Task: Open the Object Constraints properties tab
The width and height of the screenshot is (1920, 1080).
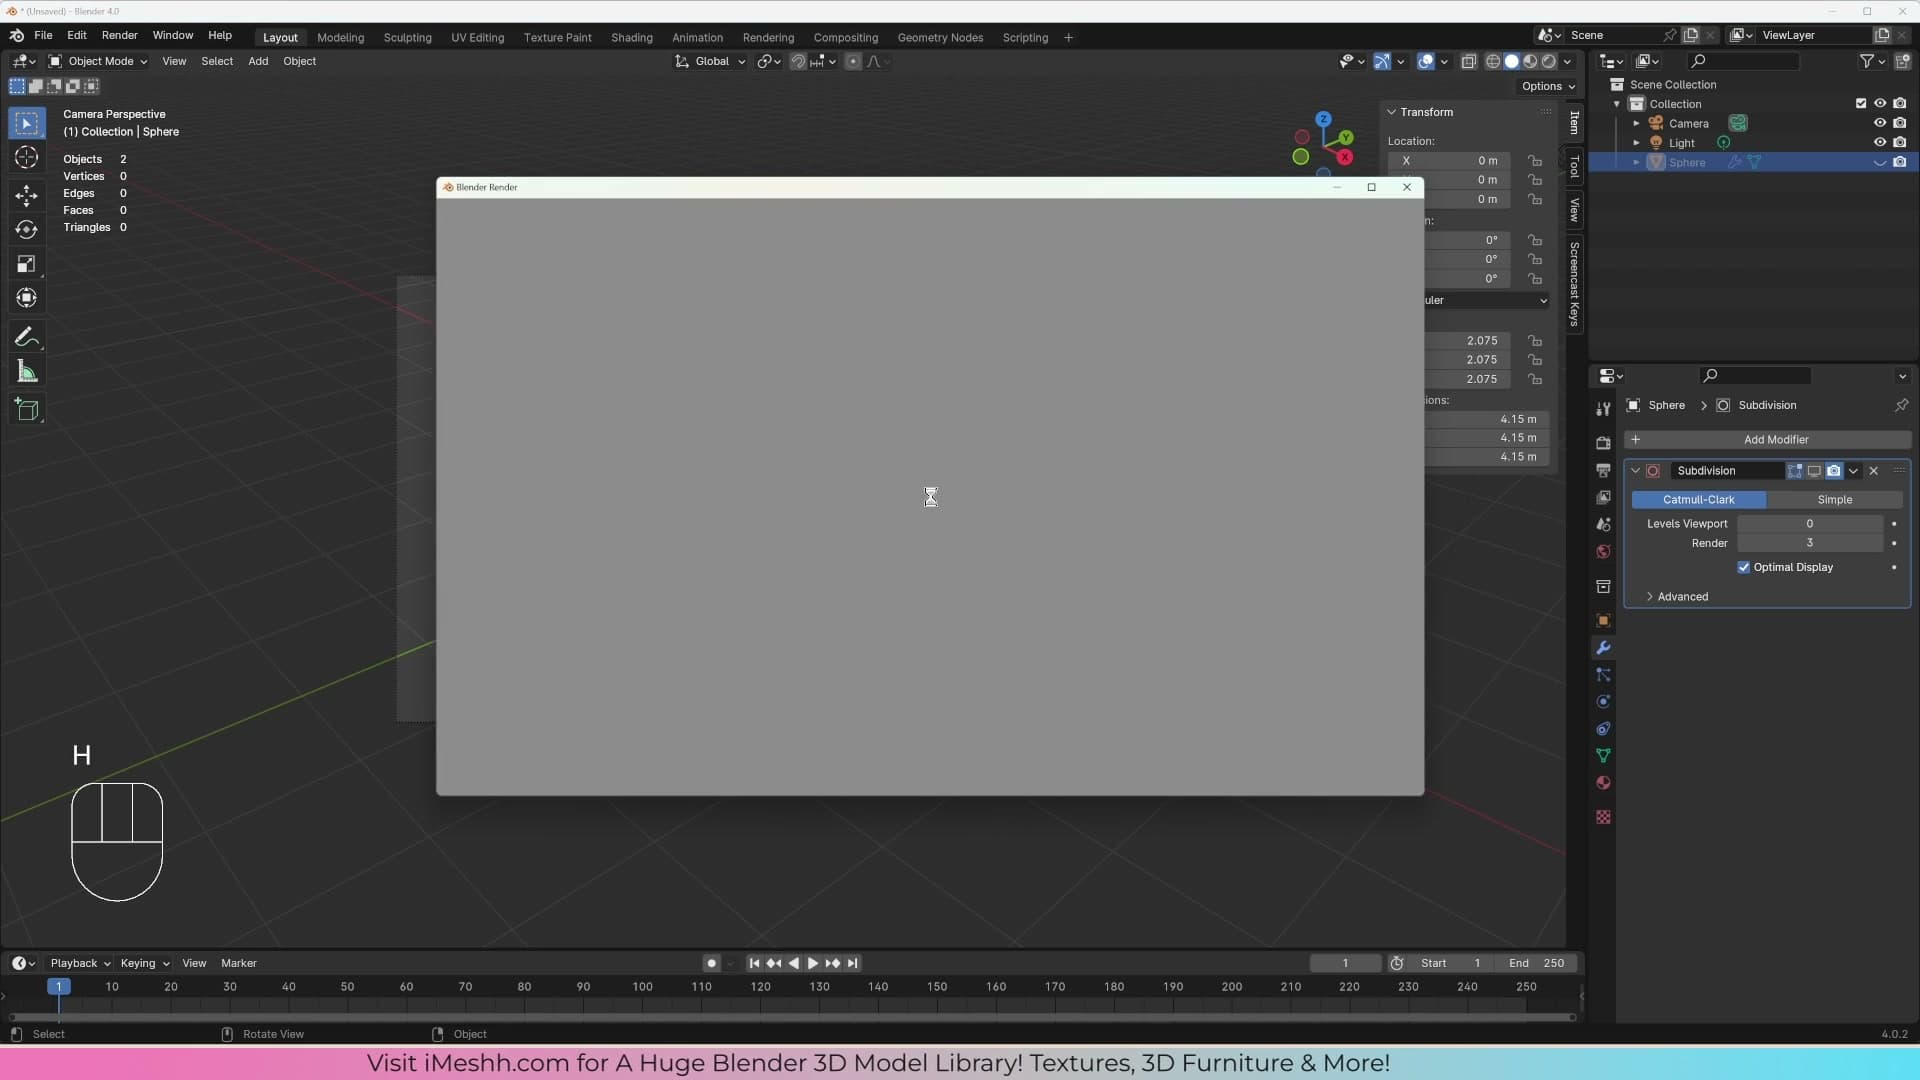Action: click(1603, 729)
